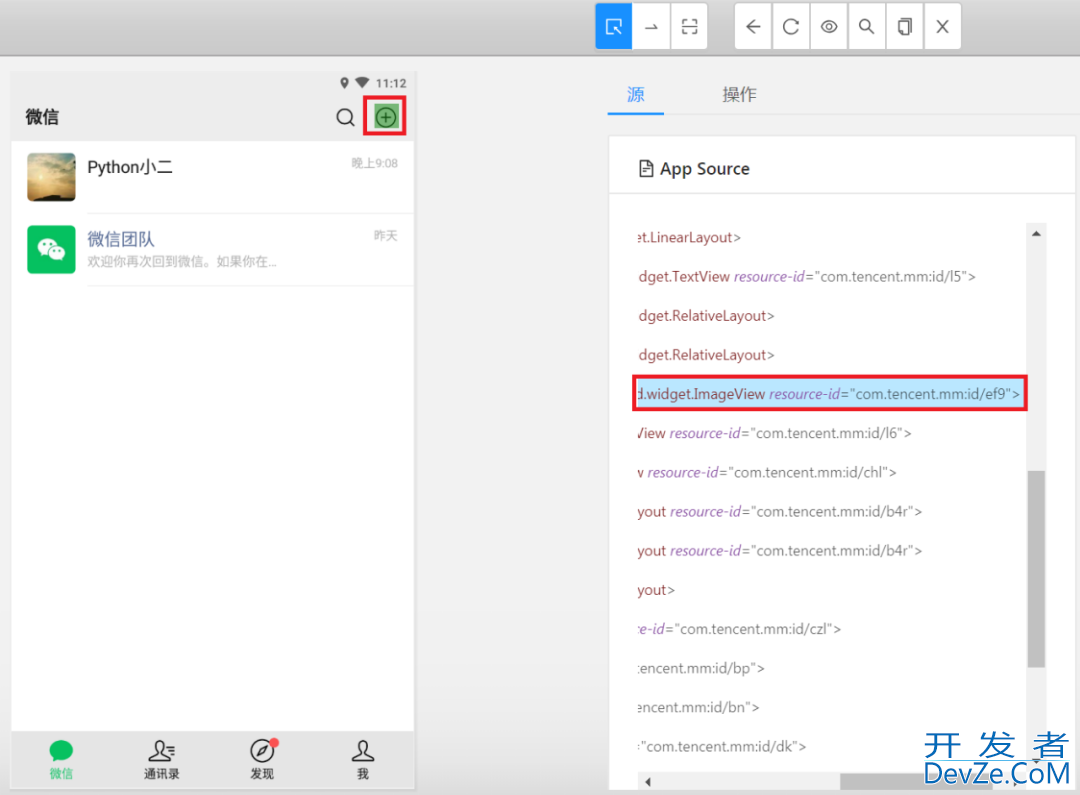This screenshot has width=1080, height=795.
Task: Select the 通讯录 bottom tab
Action: (x=162, y=759)
